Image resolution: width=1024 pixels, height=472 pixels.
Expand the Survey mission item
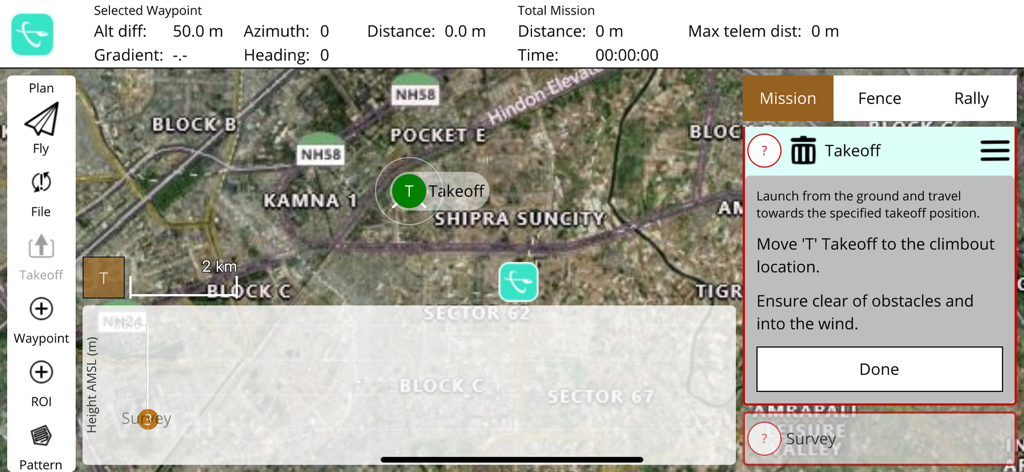click(880, 439)
